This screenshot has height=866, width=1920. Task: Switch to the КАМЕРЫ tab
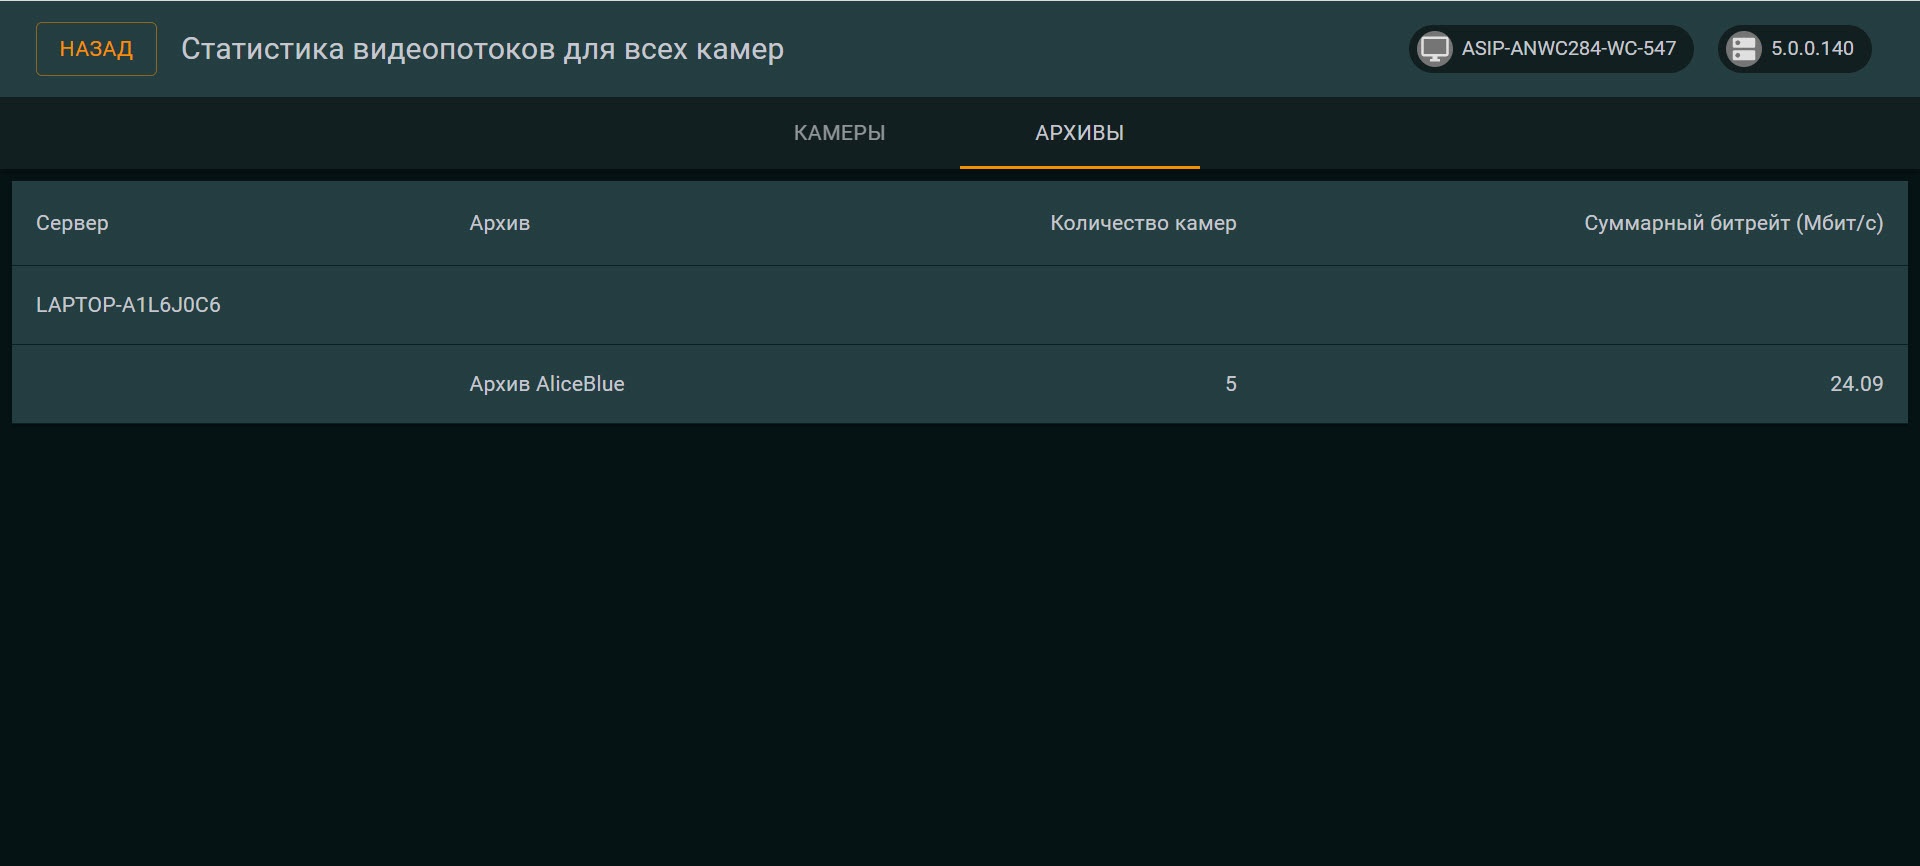point(839,133)
